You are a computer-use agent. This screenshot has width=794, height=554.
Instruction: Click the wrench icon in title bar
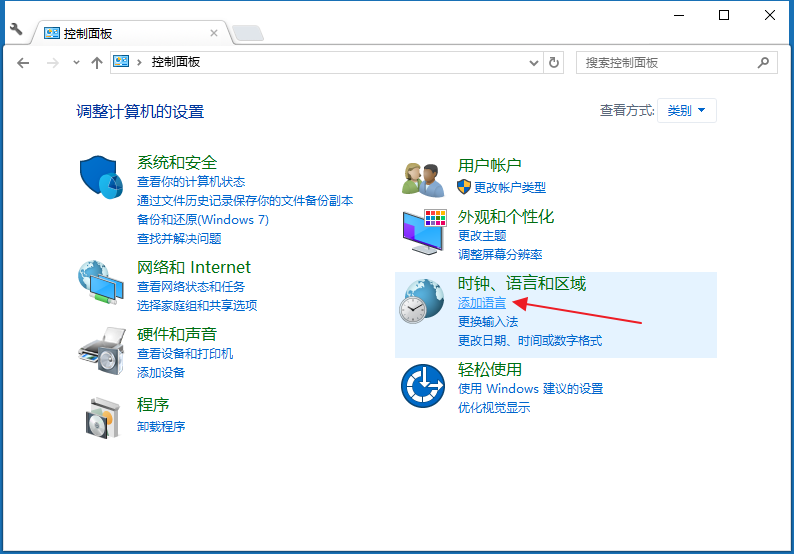[16, 29]
